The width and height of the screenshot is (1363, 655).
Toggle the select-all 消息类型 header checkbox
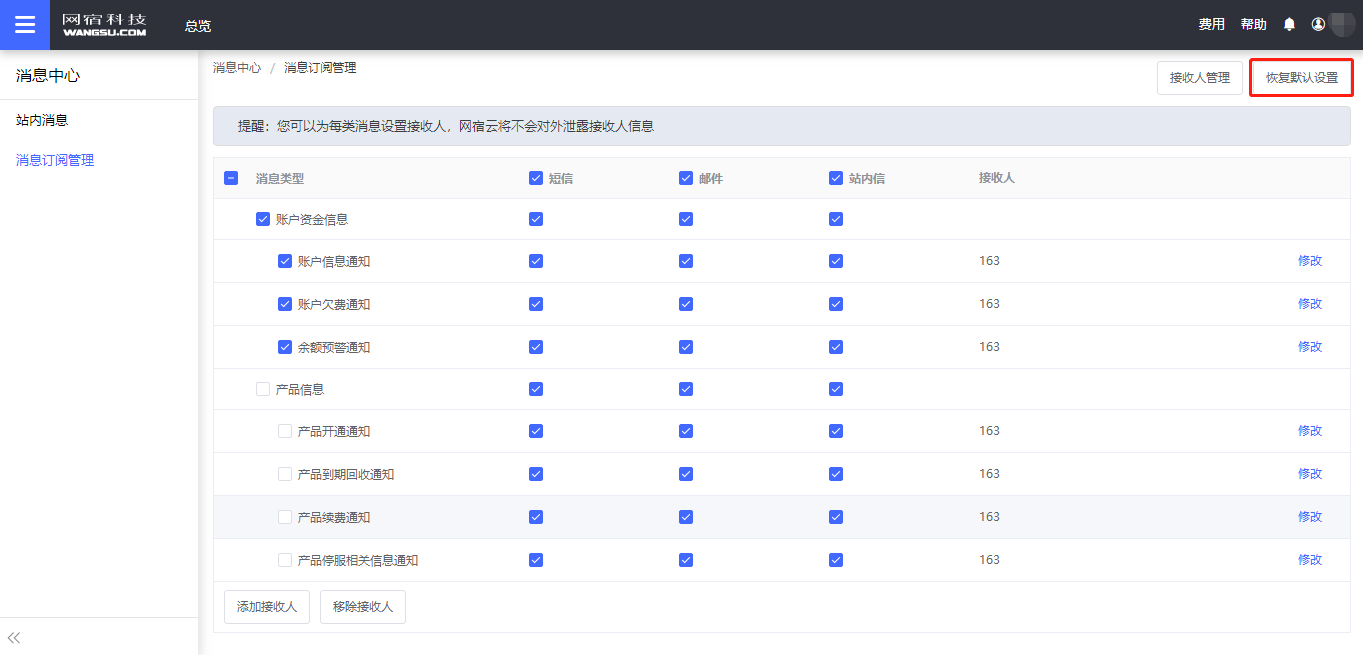231,178
